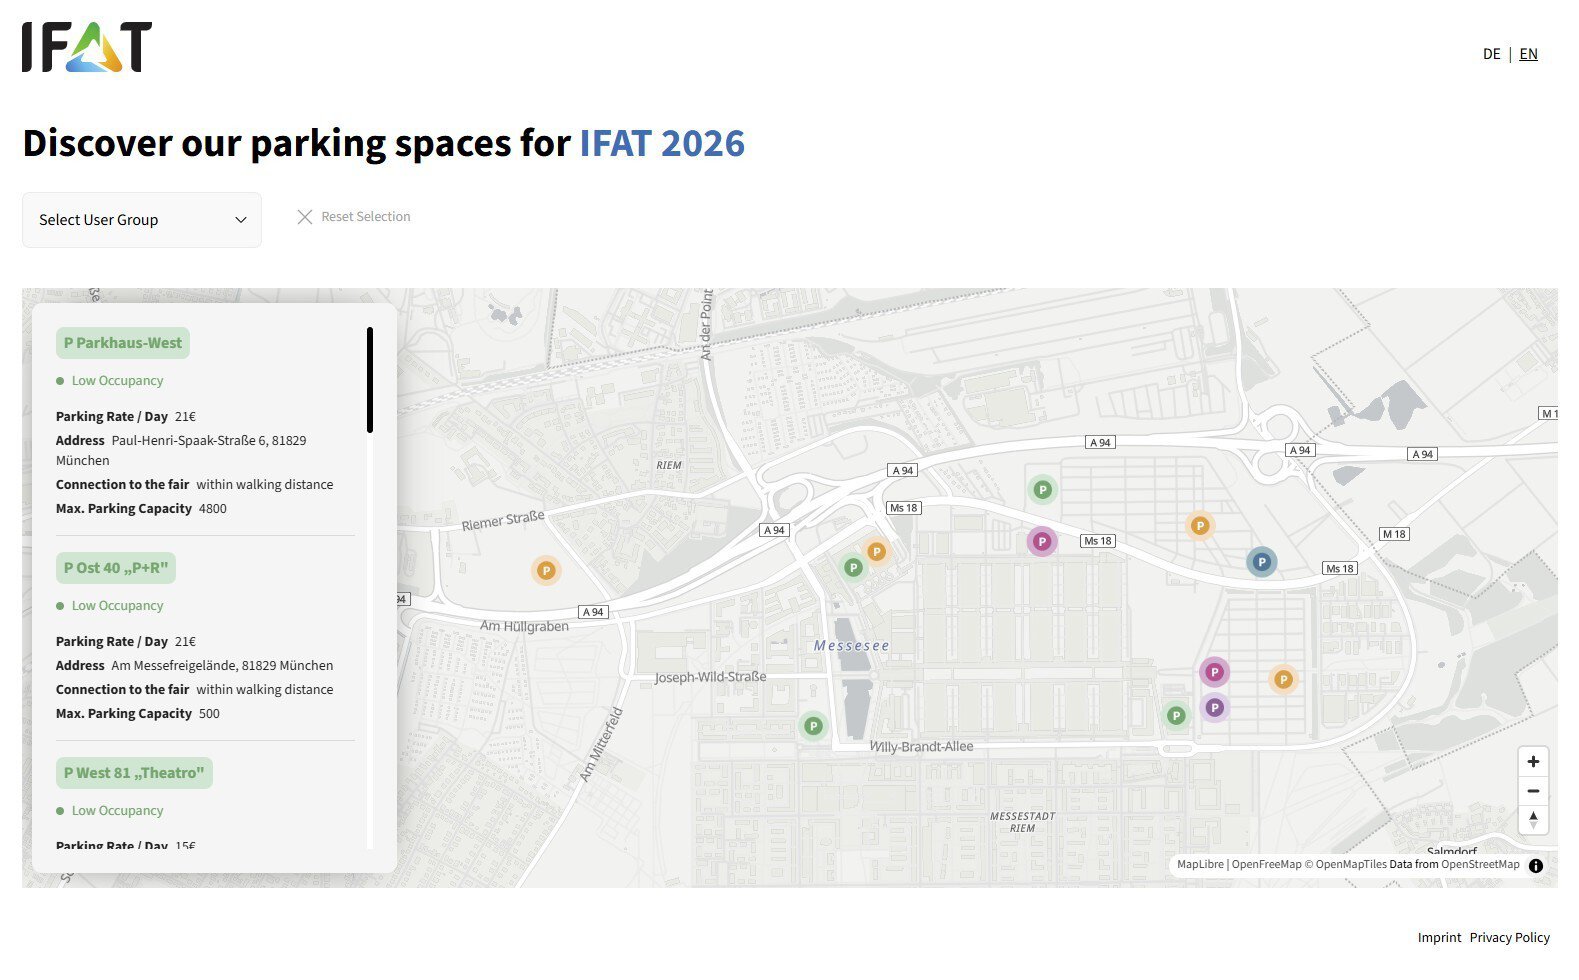Open the OpenStreetMap attribution link
This screenshot has width=1579, height=980.
click(1480, 865)
